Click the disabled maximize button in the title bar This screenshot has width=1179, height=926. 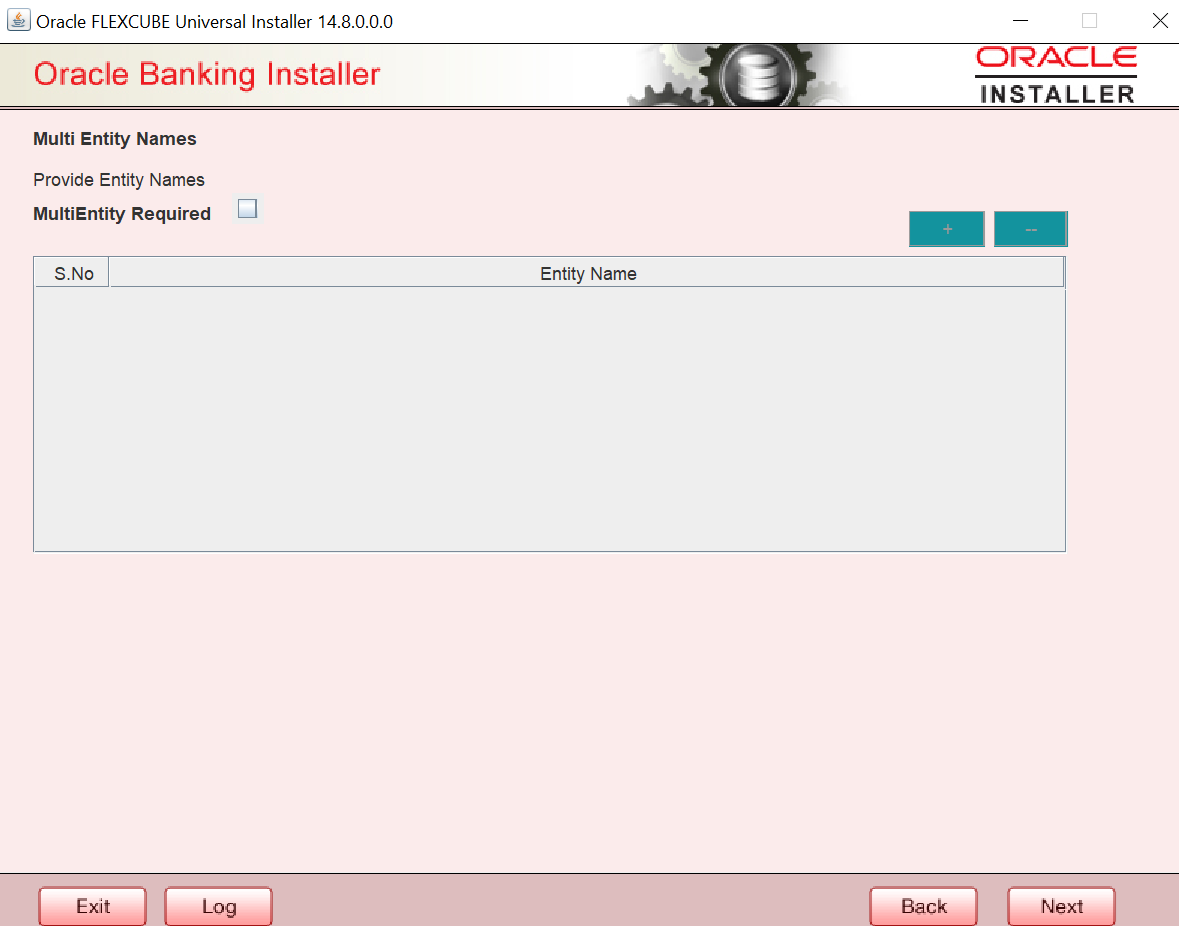[x=1090, y=21]
